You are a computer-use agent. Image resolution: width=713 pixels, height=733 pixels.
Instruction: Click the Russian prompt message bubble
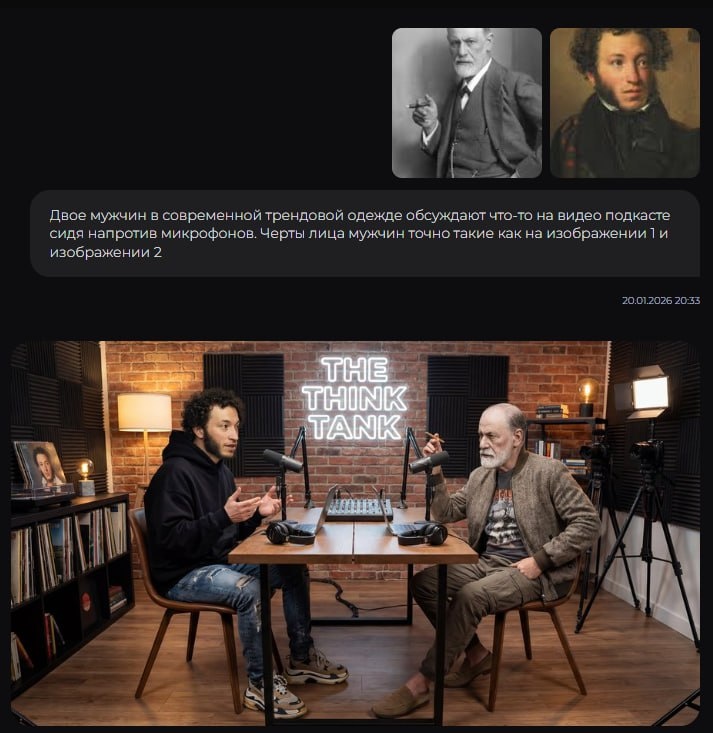pos(365,233)
